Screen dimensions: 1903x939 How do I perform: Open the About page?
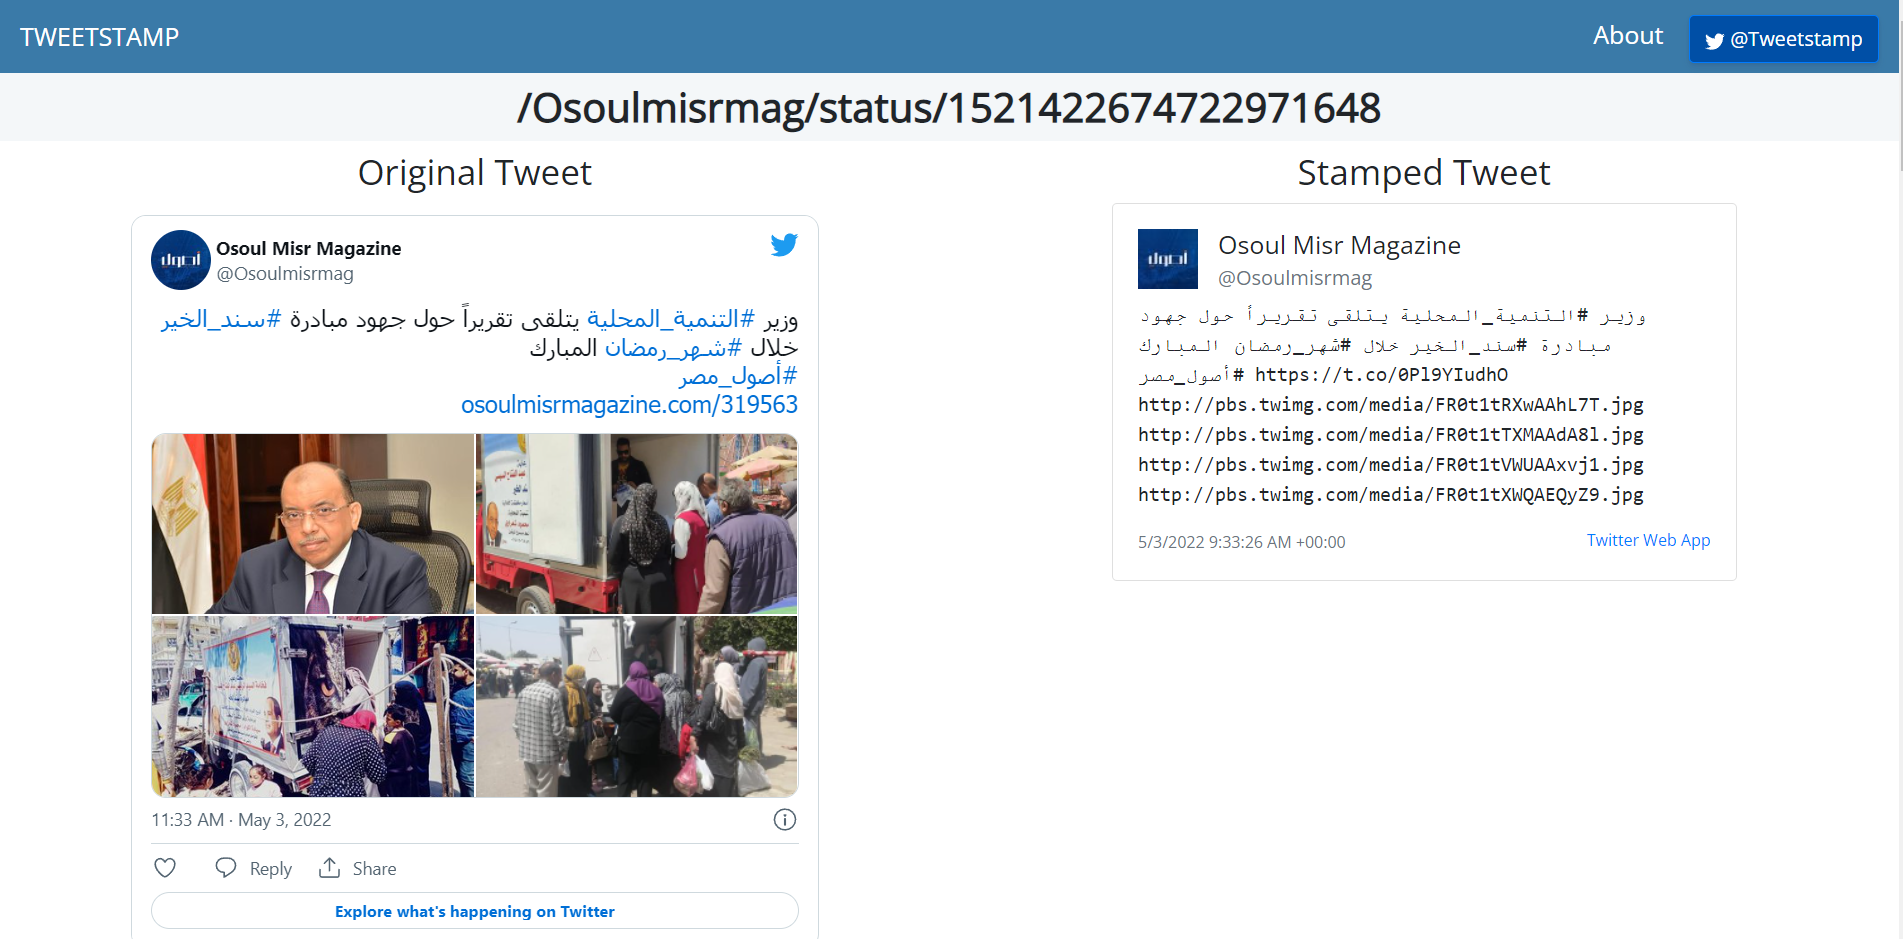1628,36
